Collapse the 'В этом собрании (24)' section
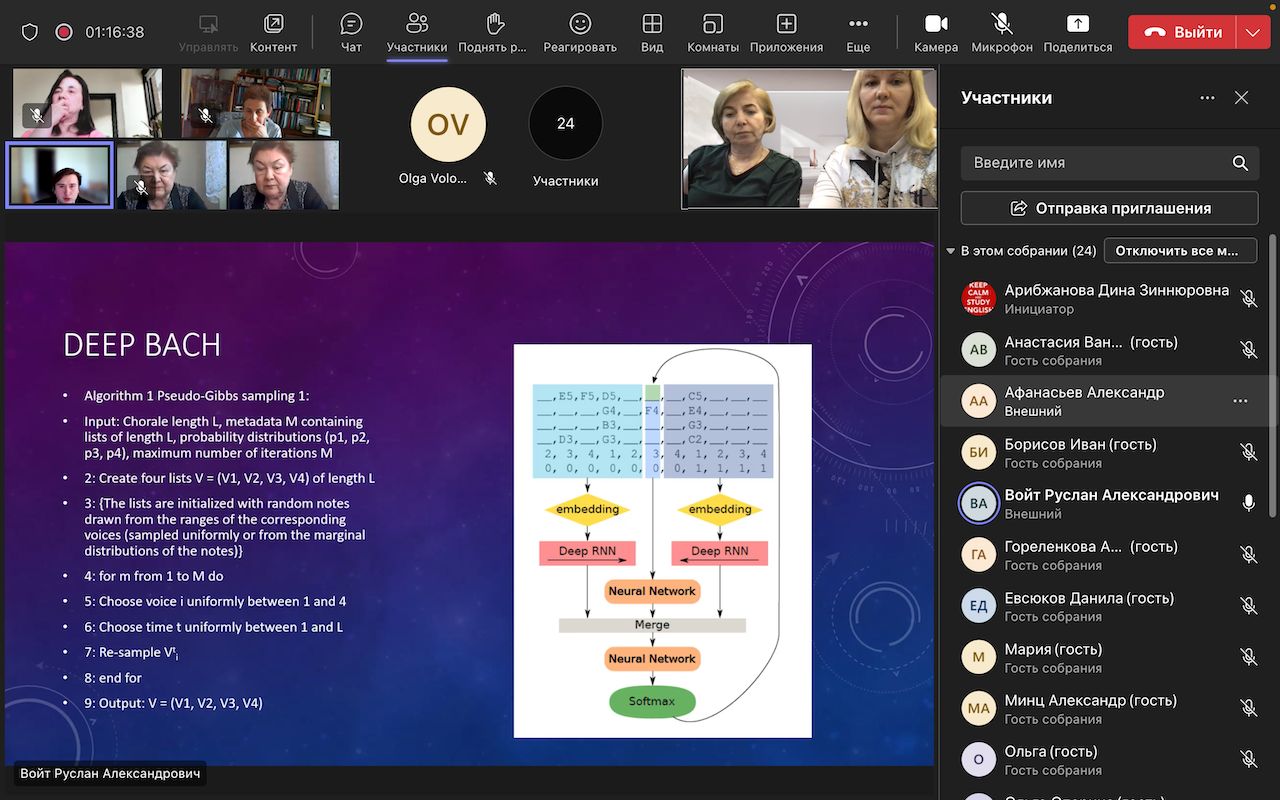Image resolution: width=1280 pixels, height=800 pixels. point(950,251)
